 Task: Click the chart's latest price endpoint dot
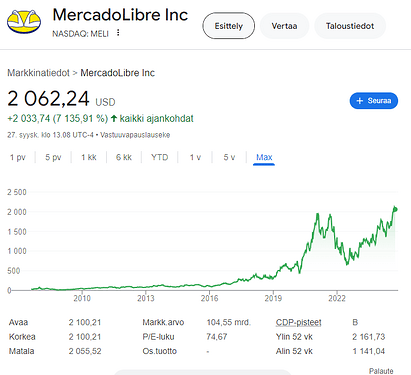pos(396,209)
